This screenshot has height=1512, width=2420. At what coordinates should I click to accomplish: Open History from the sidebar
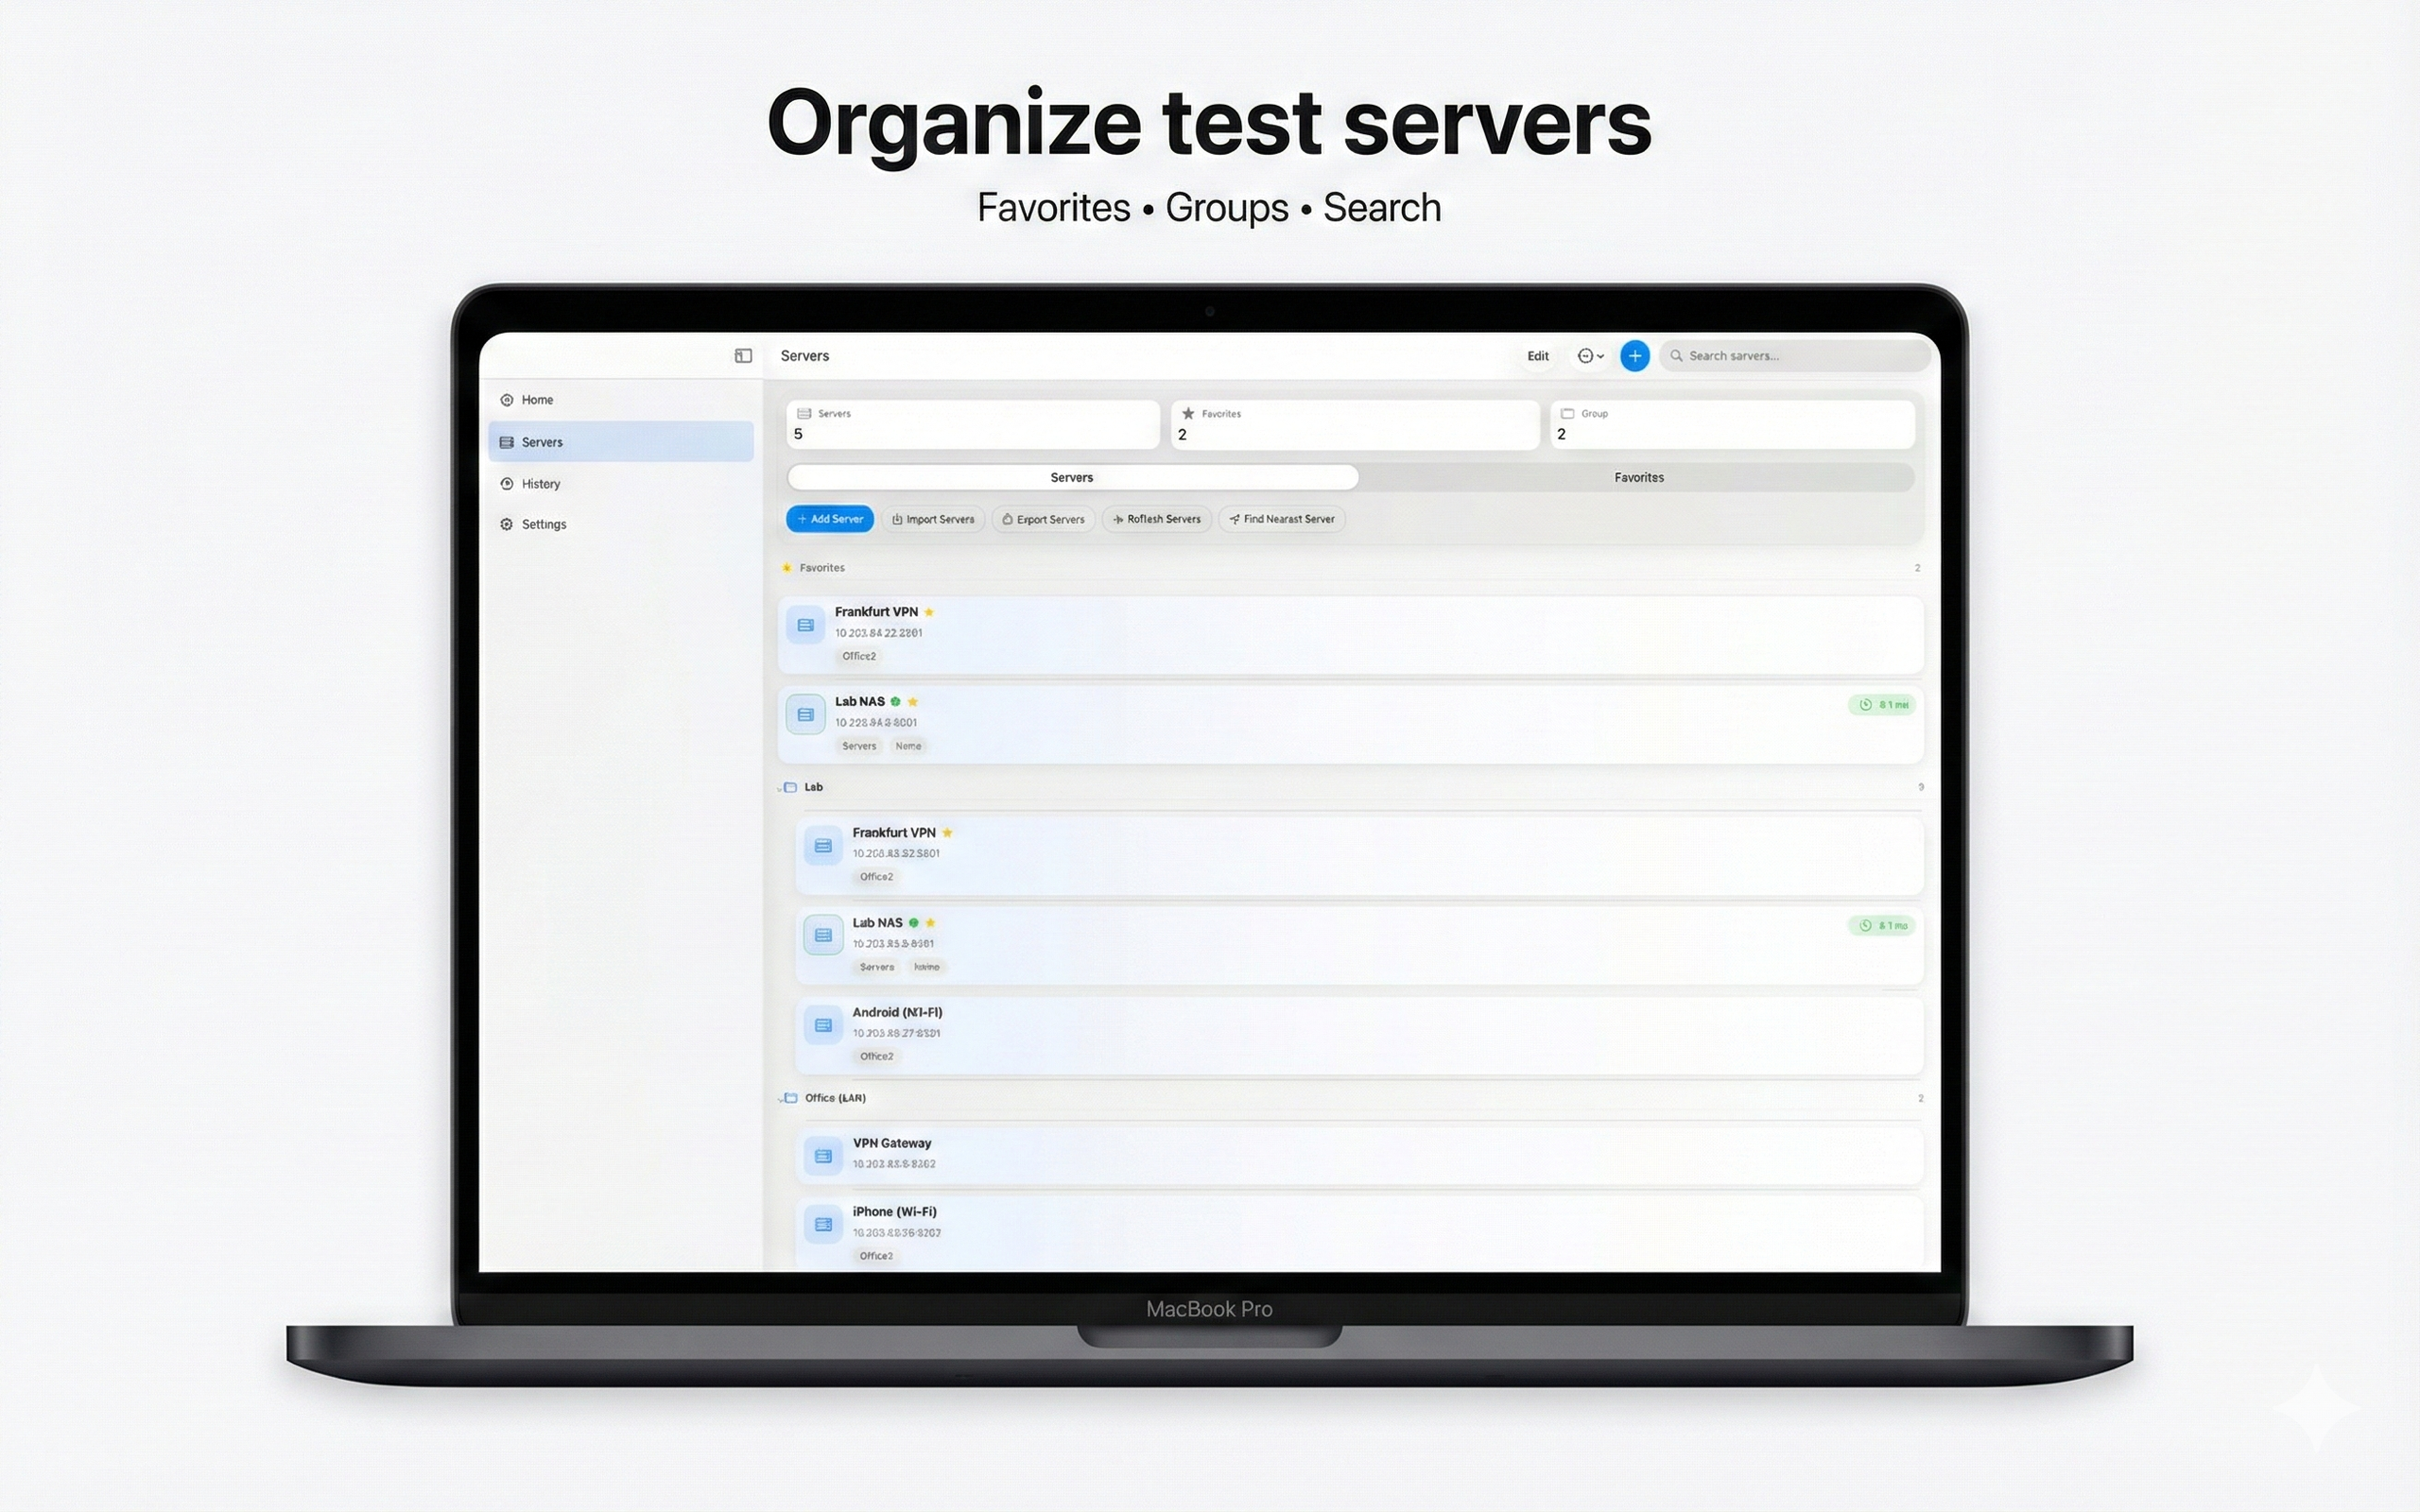coord(541,483)
